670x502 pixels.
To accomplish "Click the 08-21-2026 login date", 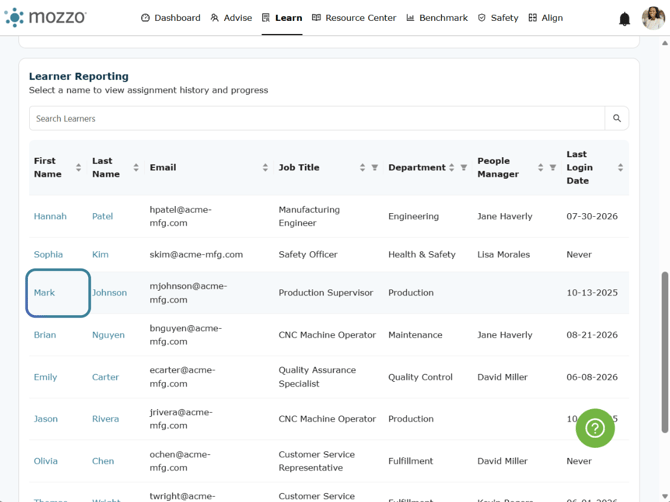I will point(592,335).
